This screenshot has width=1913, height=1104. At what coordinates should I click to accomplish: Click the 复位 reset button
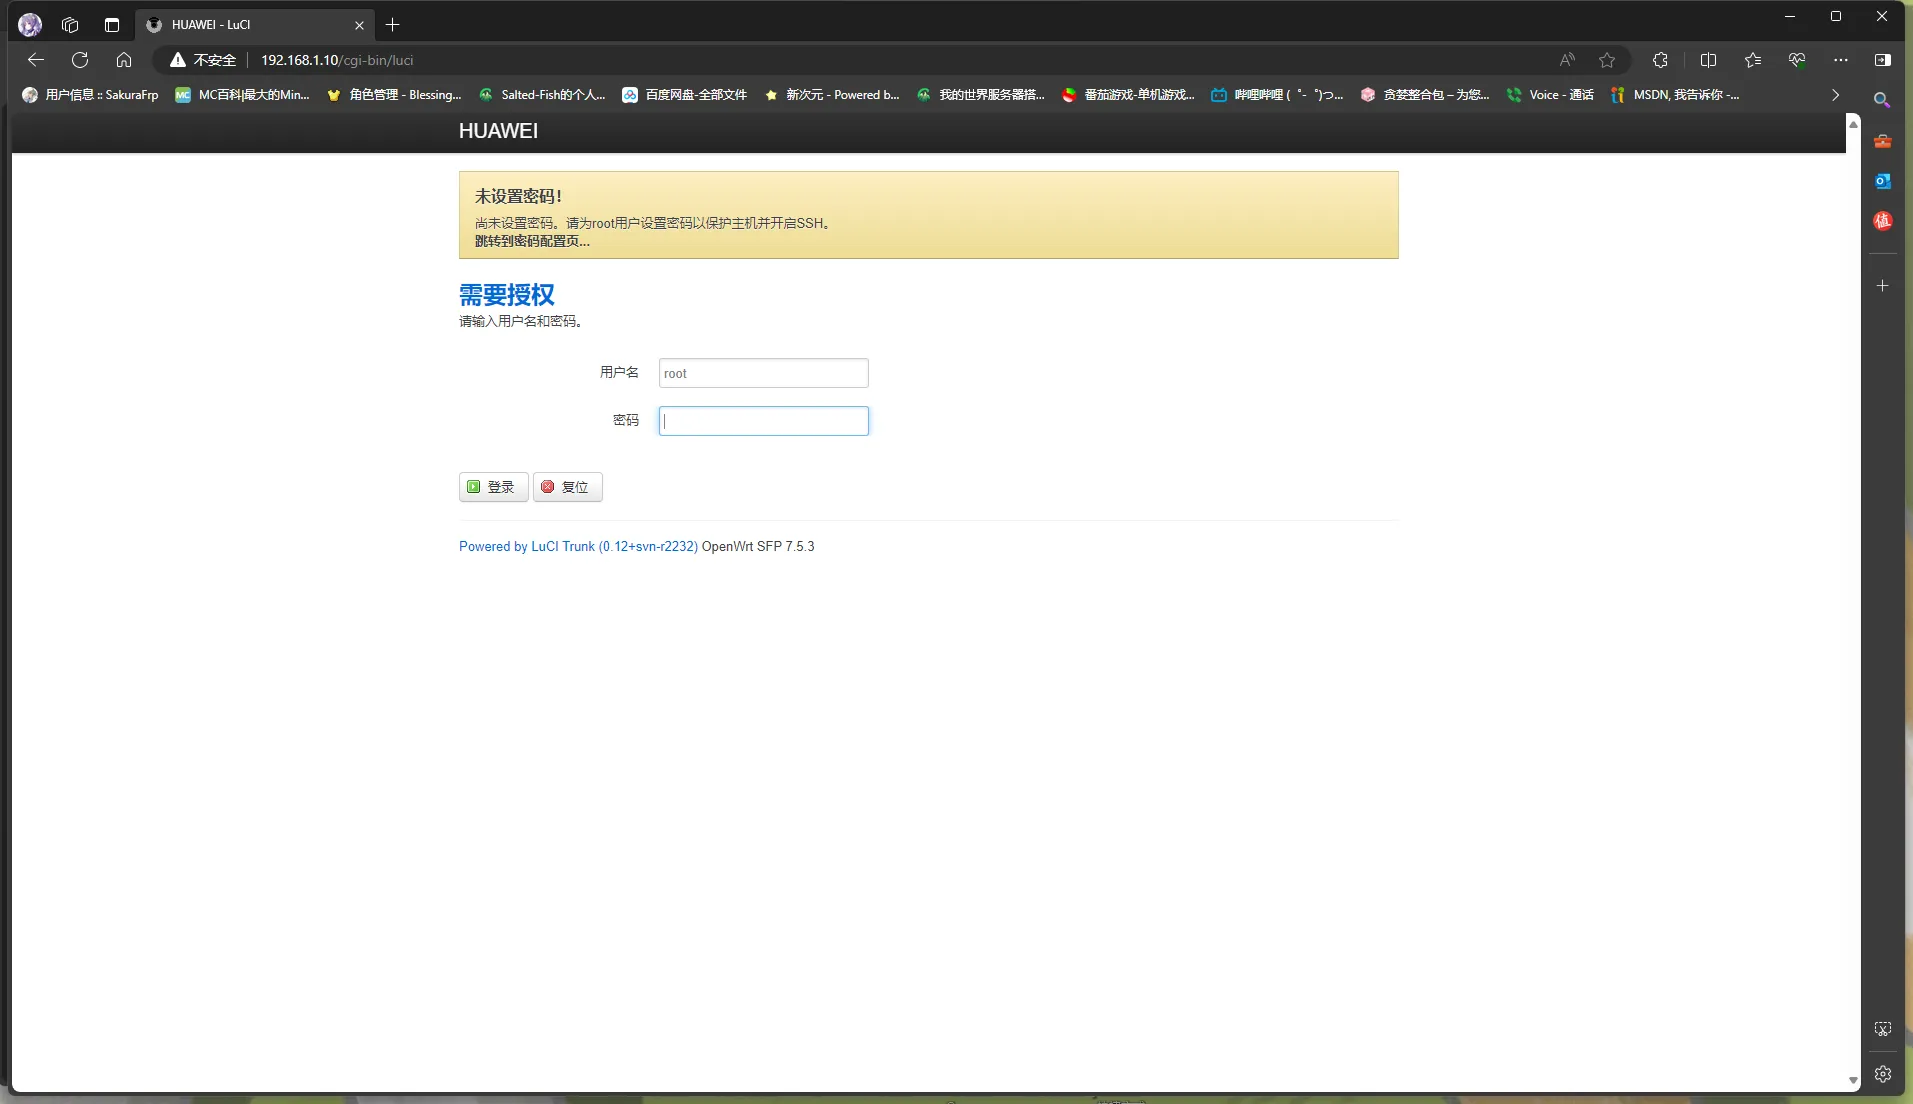pos(567,487)
